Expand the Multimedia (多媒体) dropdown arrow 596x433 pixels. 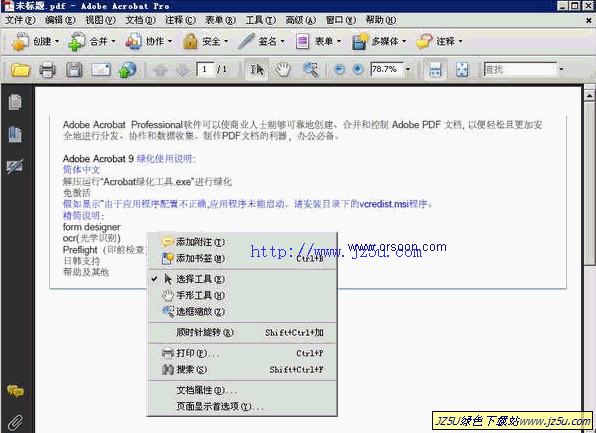[404, 41]
